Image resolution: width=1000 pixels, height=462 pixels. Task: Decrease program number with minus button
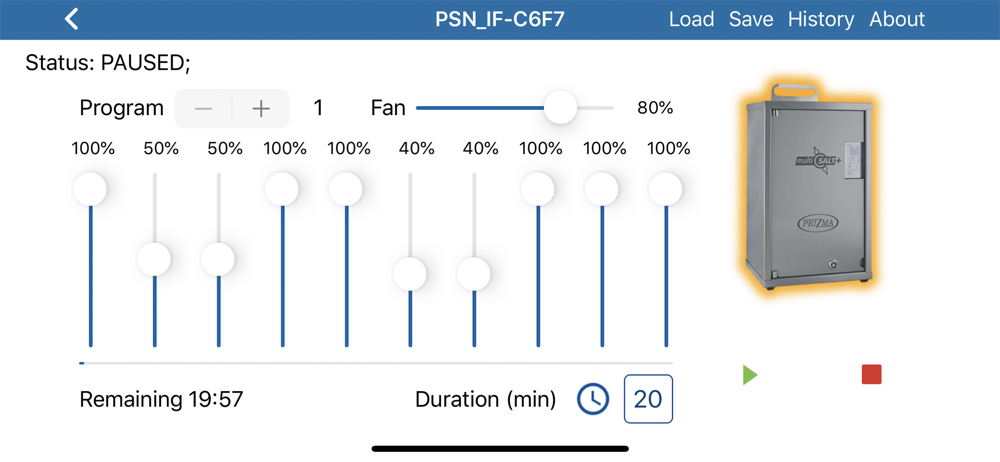click(x=204, y=108)
